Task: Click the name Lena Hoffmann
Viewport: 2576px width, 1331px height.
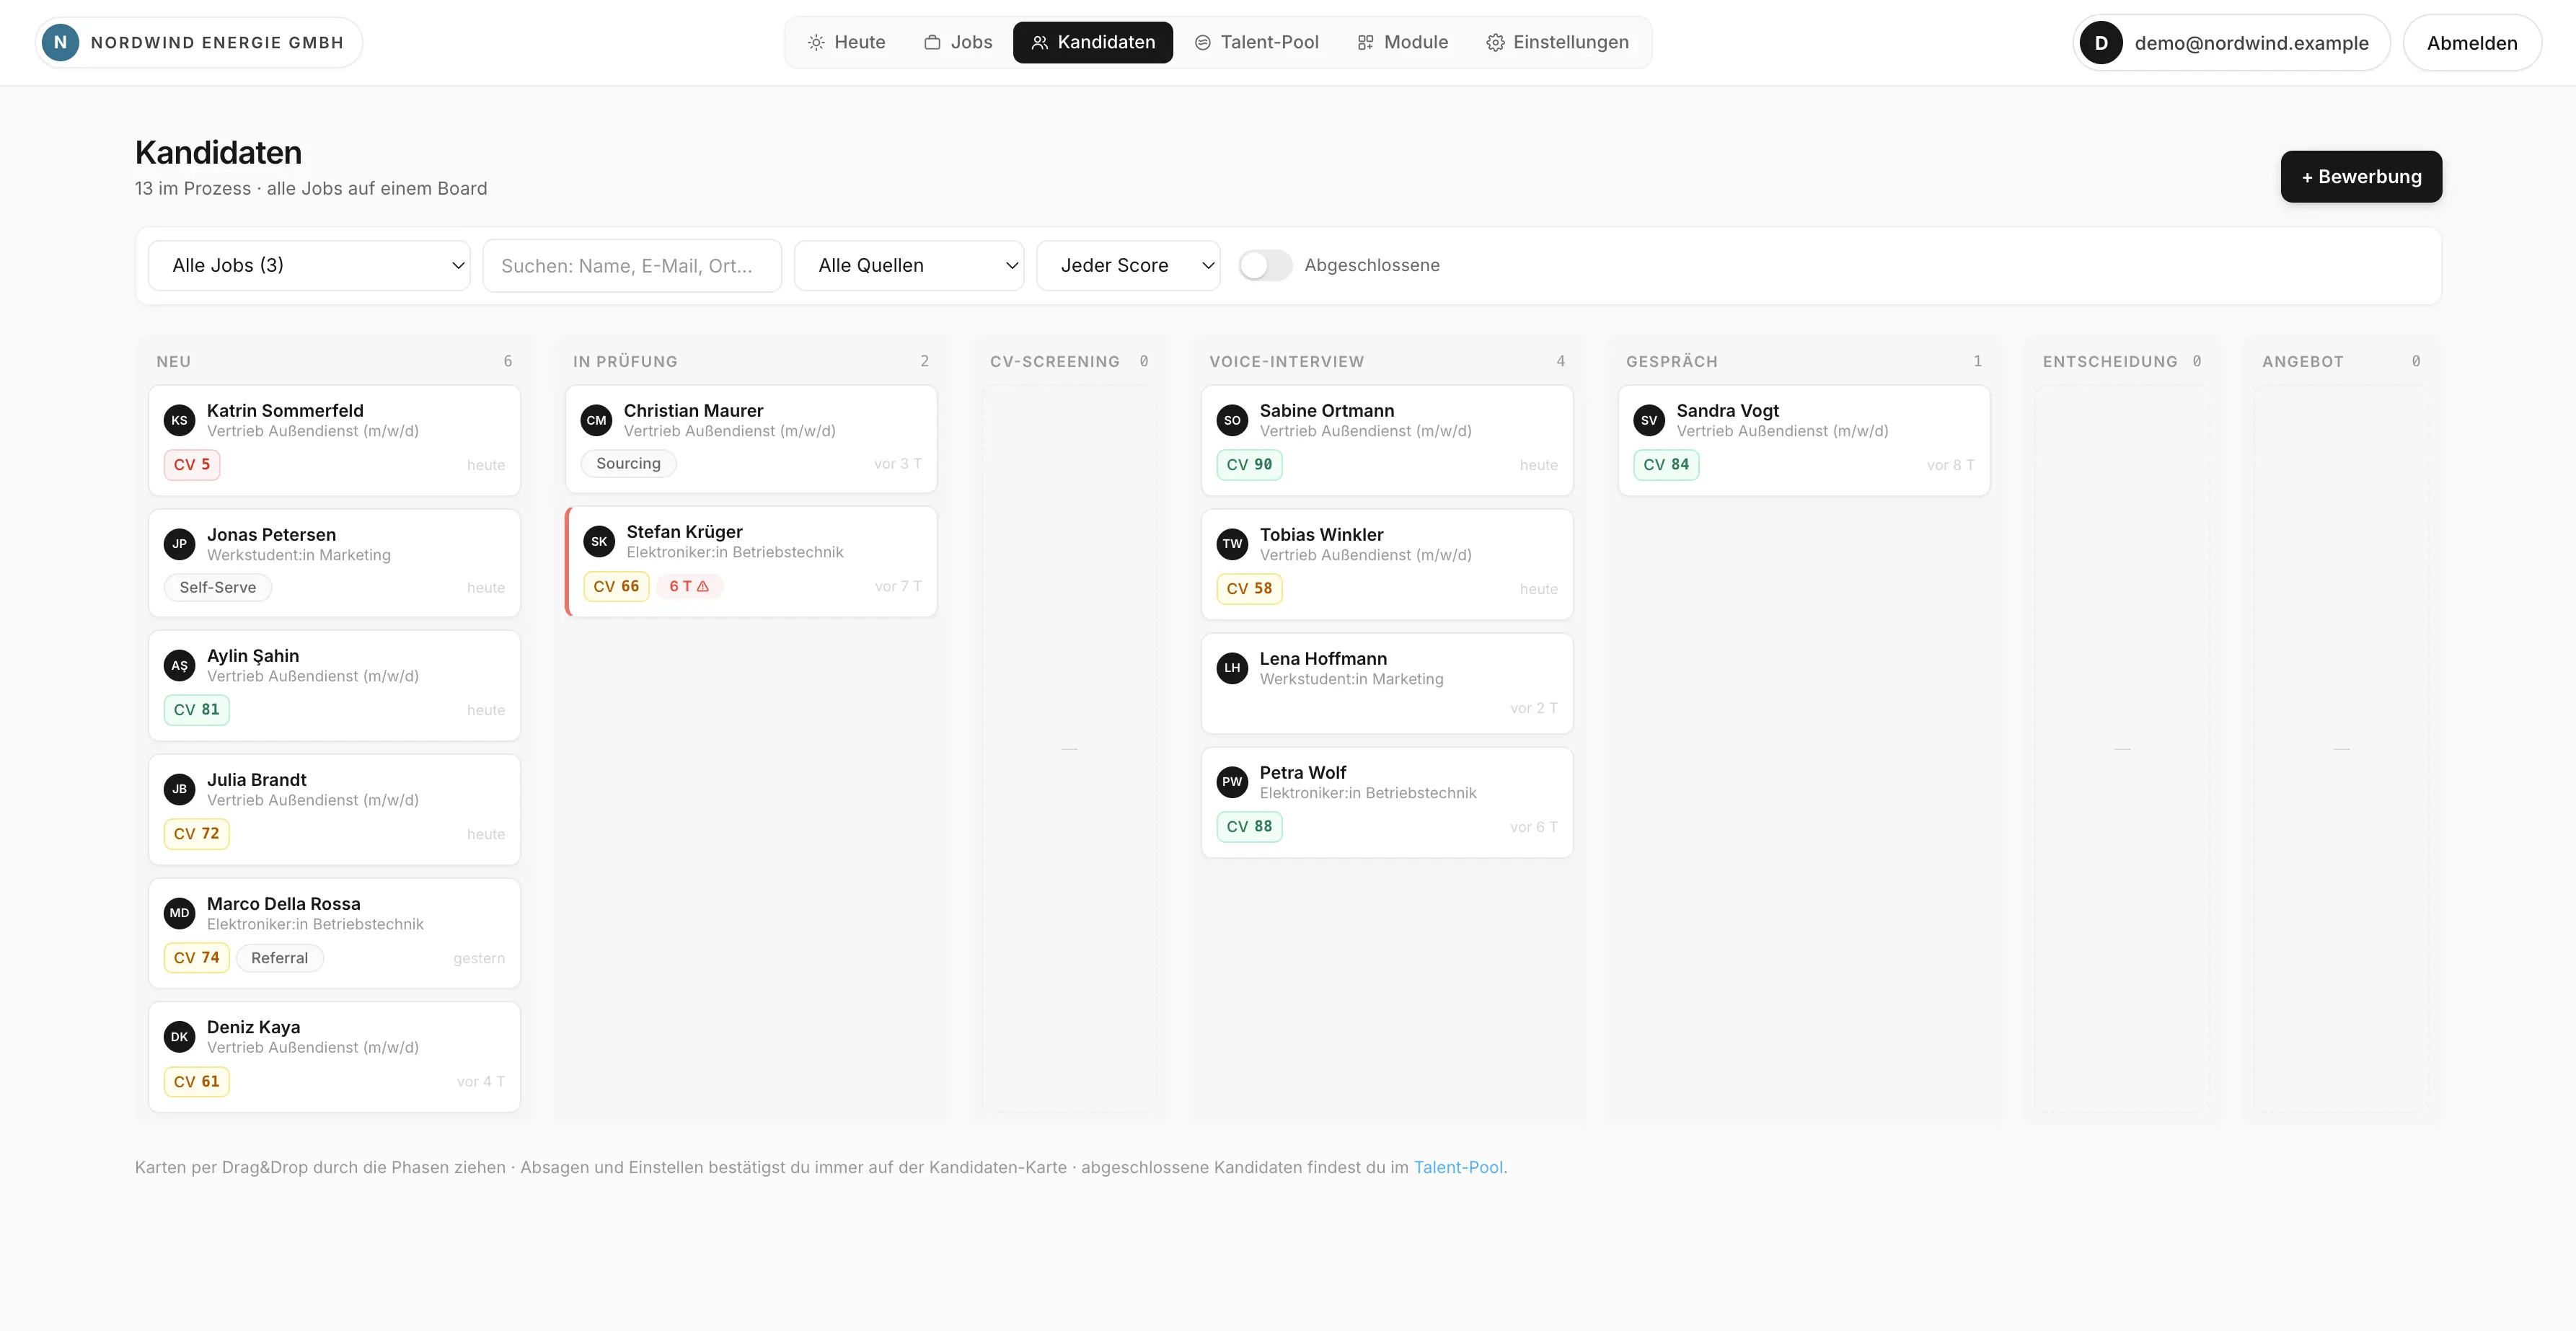Action: coord(1323,658)
